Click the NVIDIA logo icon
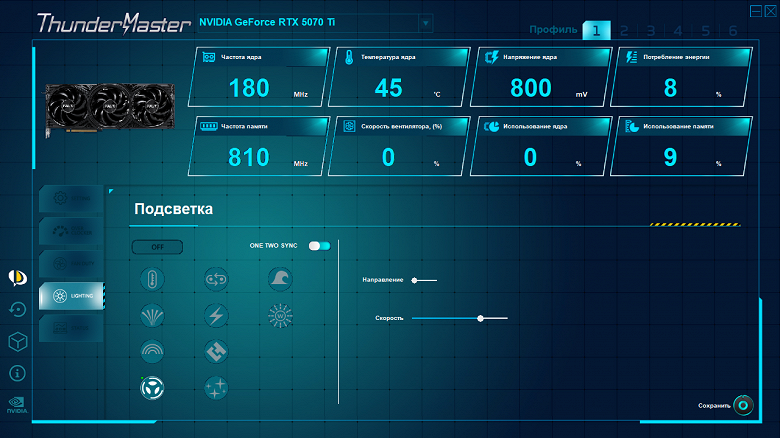This screenshot has height=438, width=780. click(x=17, y=405)
